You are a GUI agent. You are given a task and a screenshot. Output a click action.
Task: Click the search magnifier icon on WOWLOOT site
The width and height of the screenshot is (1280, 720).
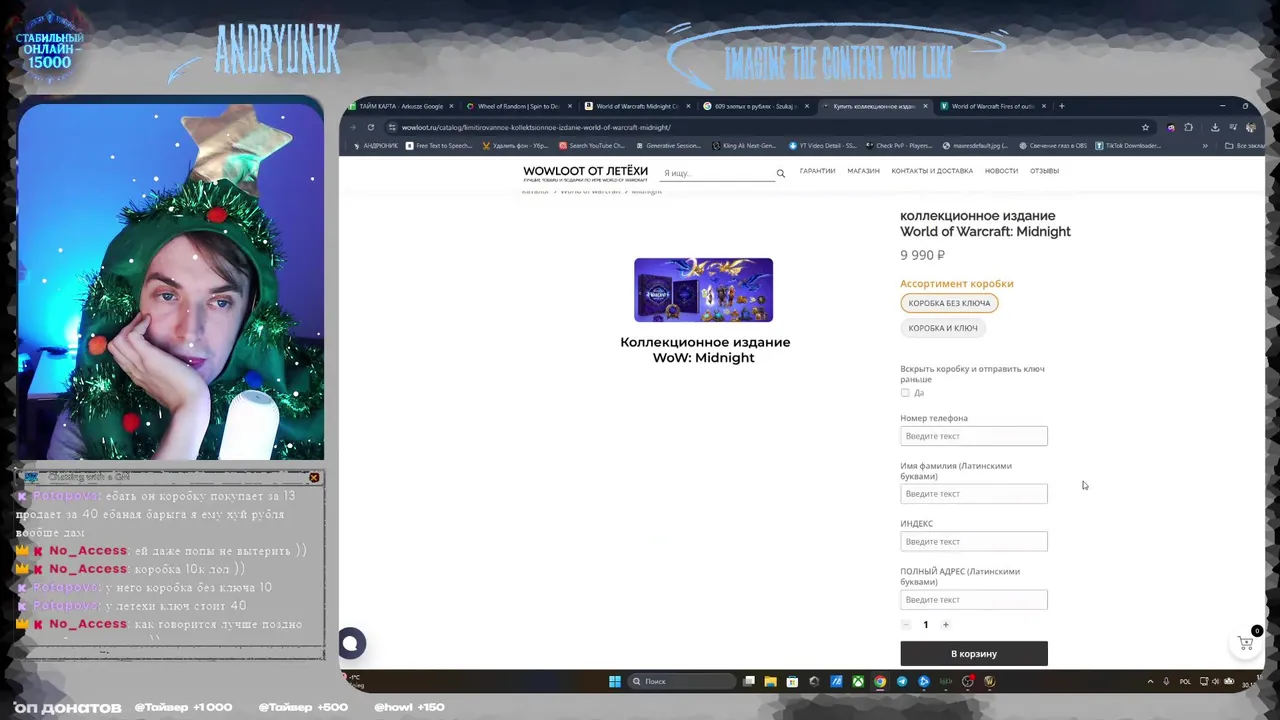point(781,173)
